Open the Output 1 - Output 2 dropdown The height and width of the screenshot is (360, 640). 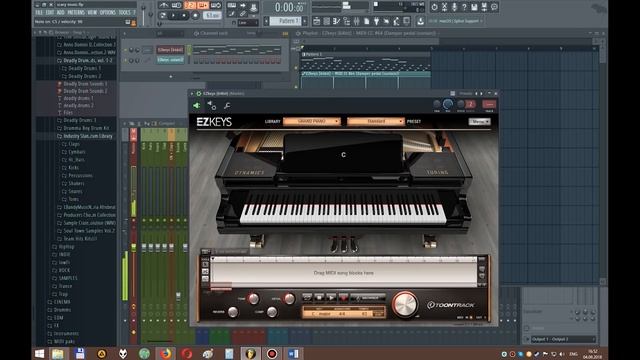click(x=563, y=339)
